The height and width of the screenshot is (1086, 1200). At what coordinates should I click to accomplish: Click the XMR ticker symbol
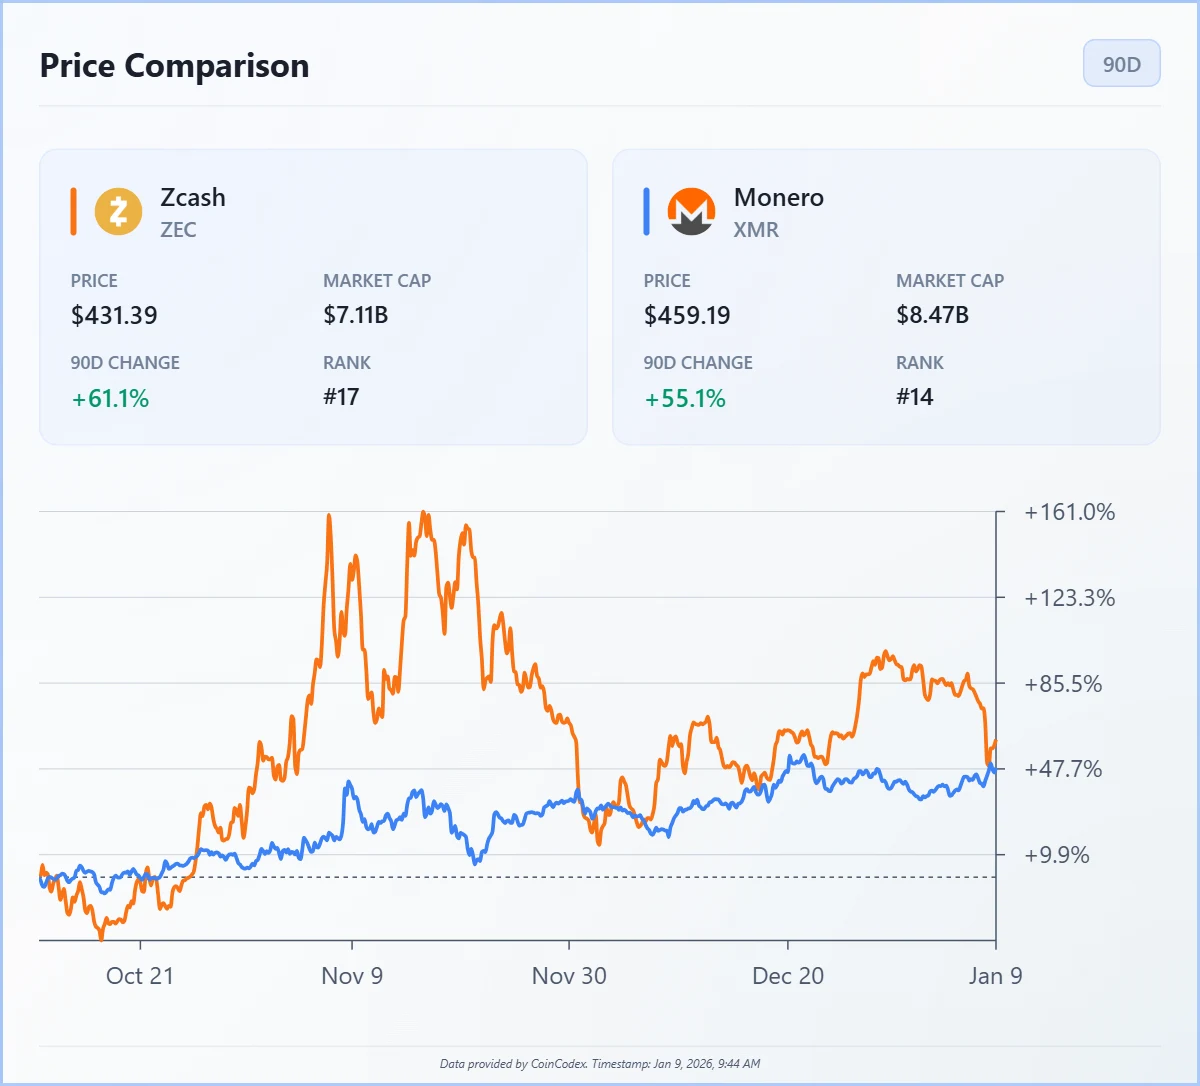(755, 230)
